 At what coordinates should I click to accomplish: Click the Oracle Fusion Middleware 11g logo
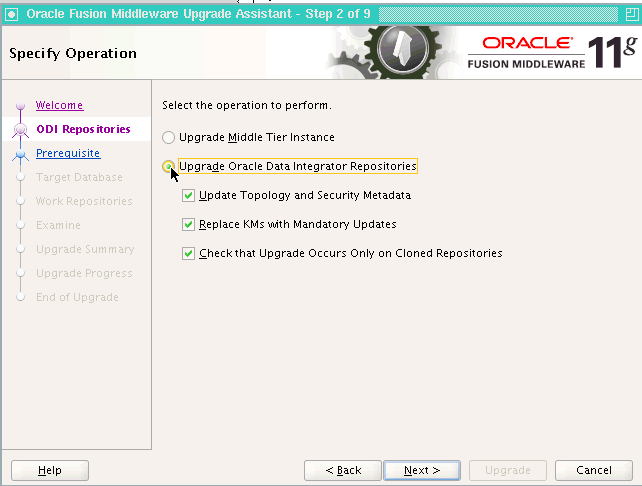[552, 52]
